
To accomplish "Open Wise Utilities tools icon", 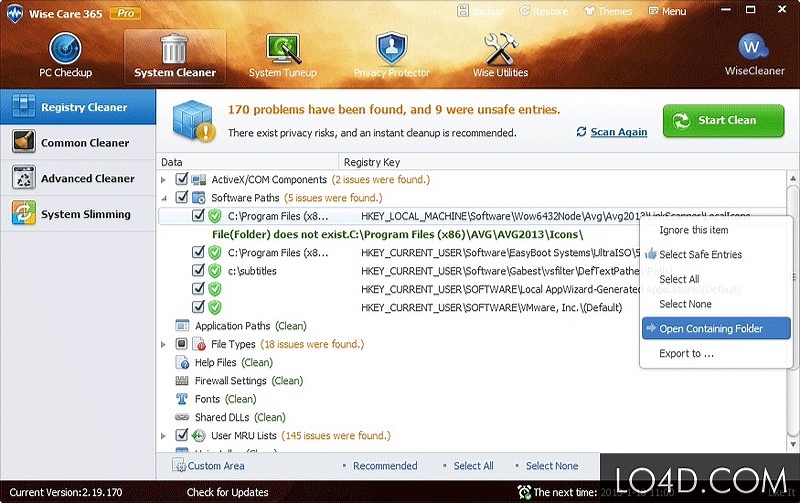I will tap(501, 48).
